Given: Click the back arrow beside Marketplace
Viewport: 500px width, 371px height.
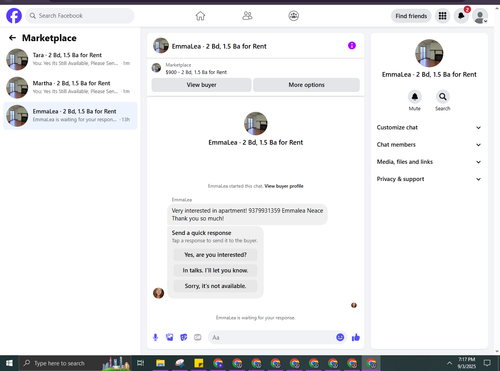Looking at the screenshot, I should 12,38.
